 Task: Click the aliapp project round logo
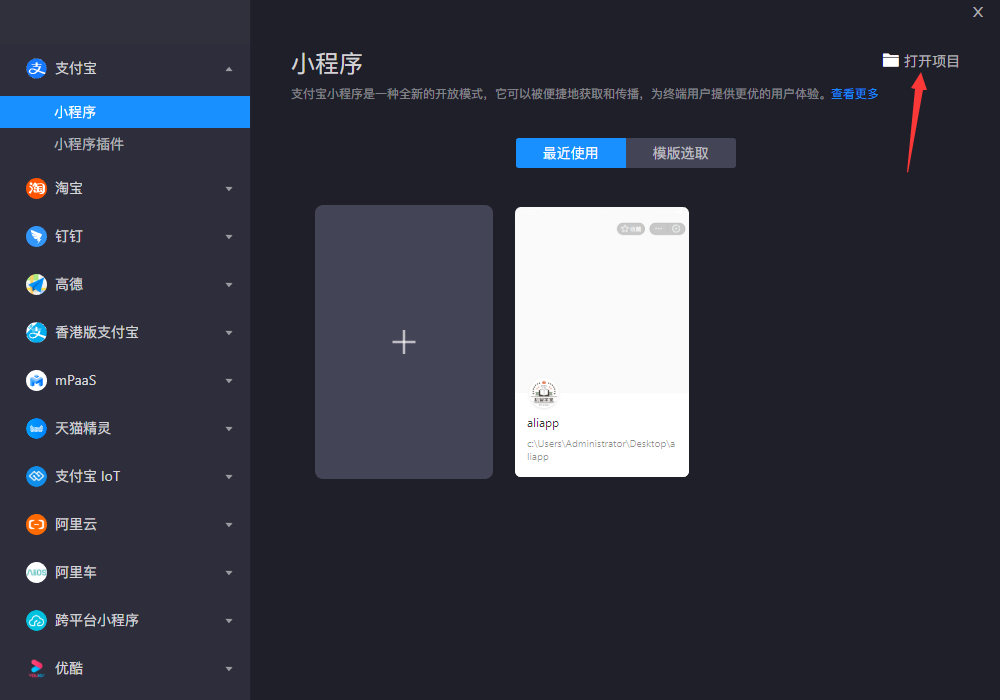pos(544,393)
